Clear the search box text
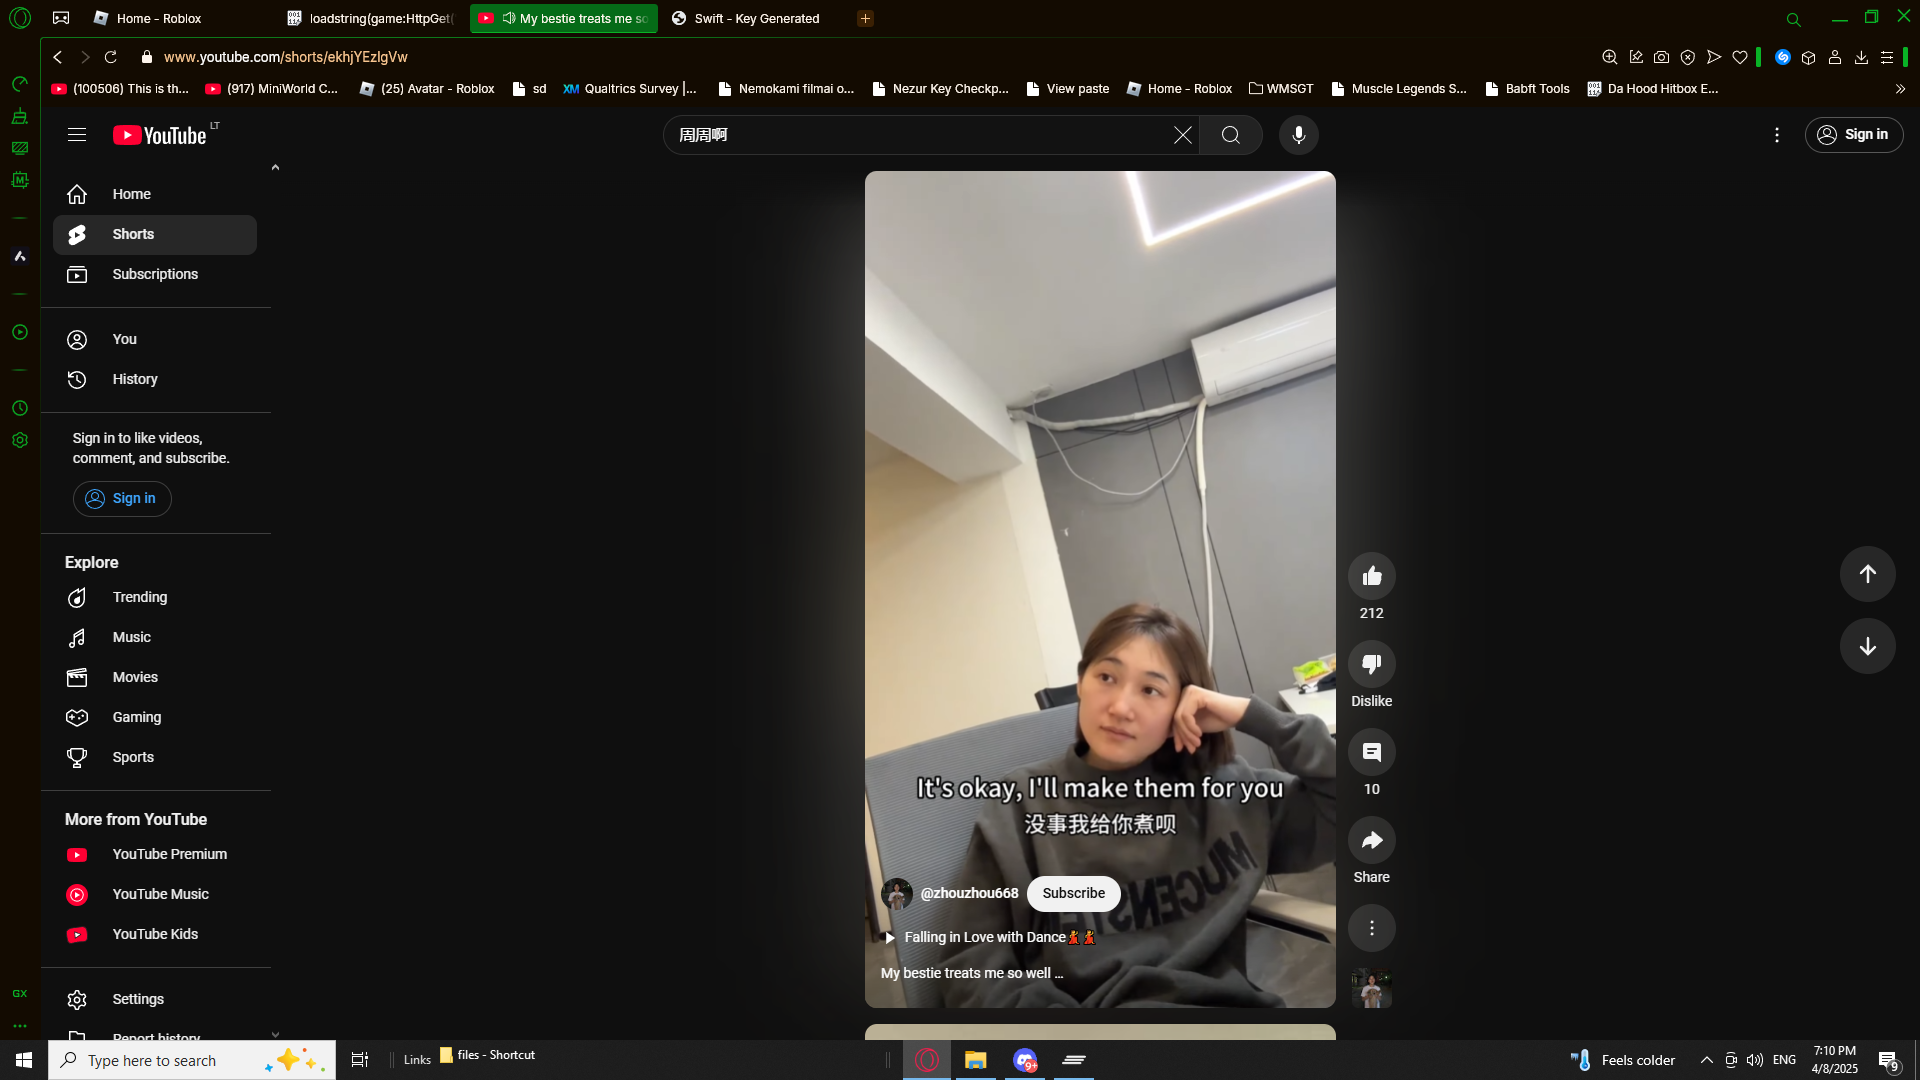The image size is (1920, 1080). point(1182,135)
